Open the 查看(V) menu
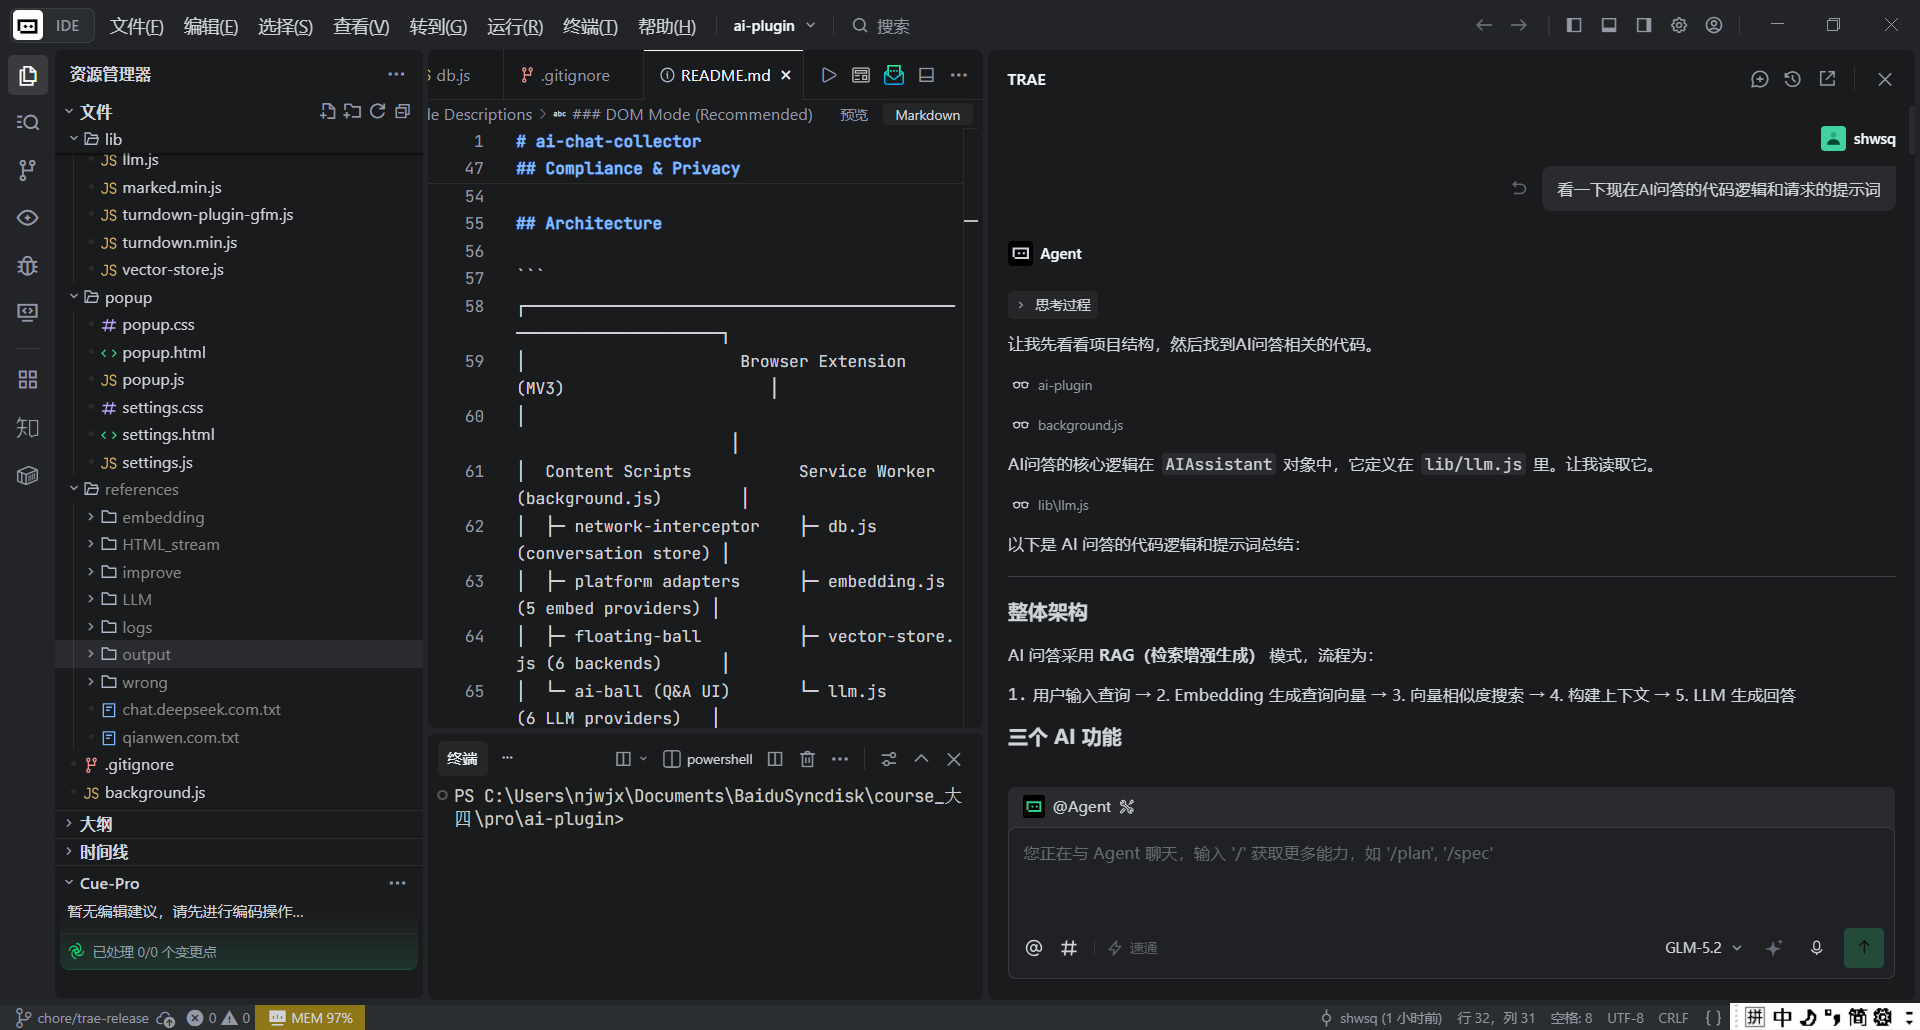The image size is (1920, 1030). point(361,26)
